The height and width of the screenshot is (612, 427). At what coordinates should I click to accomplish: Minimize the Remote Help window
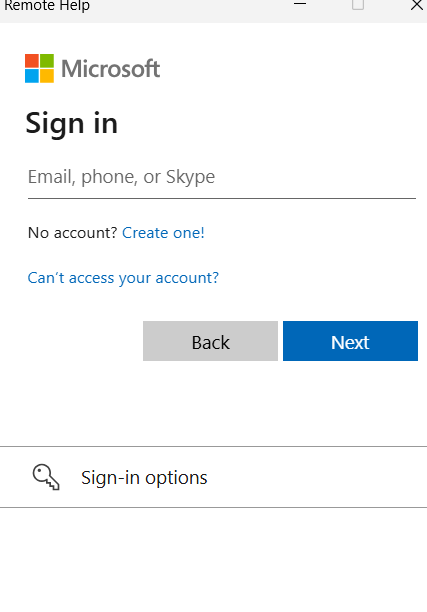click(300, 4)
